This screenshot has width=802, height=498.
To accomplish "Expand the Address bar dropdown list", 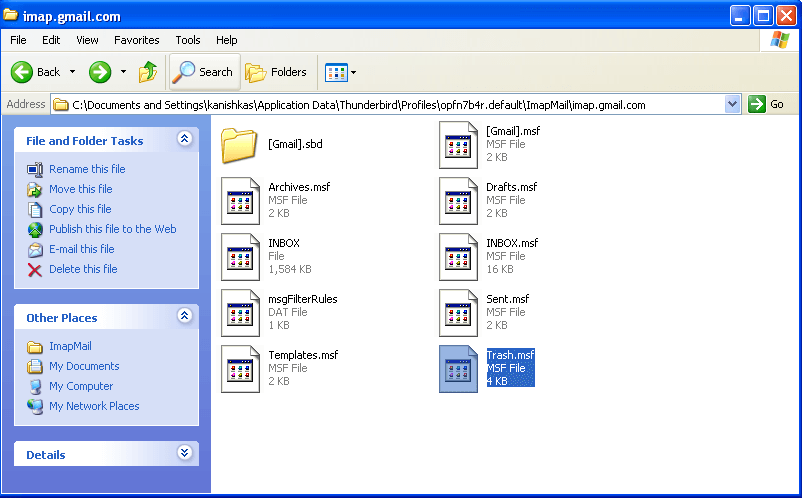I will 732,104.
